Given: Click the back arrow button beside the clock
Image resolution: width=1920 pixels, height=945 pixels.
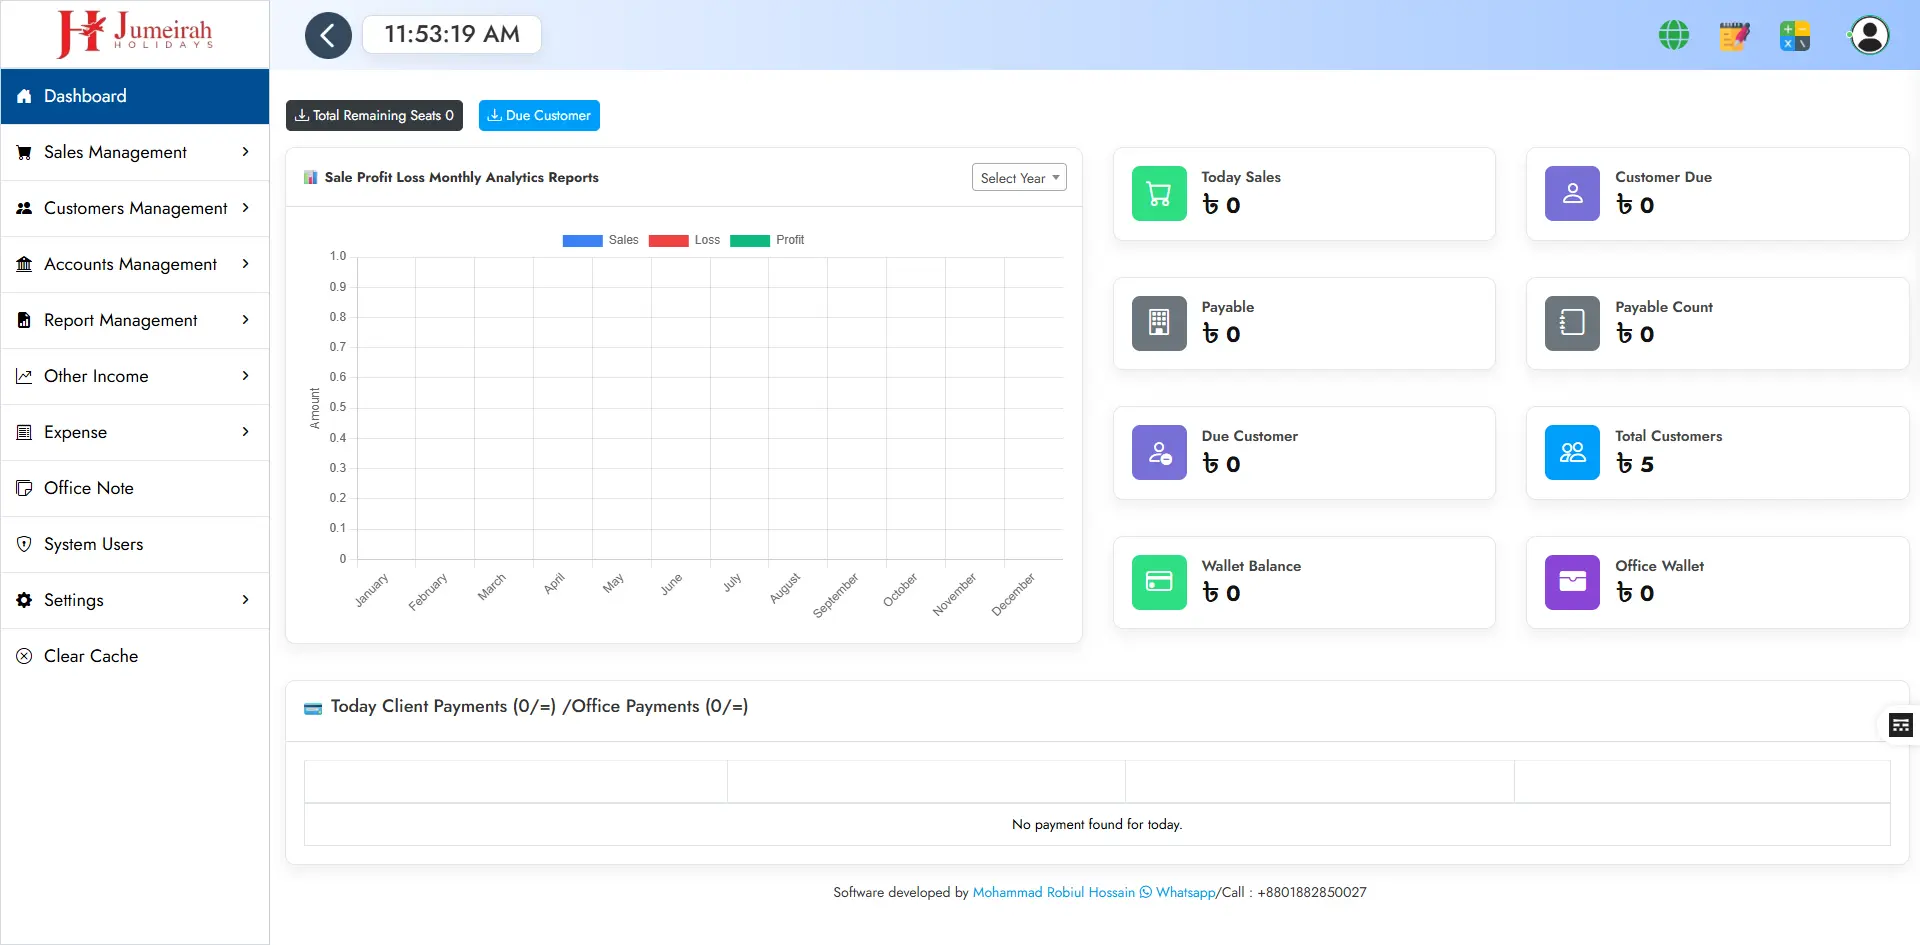Looking at the screenshot, I should [x=328, y=35].
